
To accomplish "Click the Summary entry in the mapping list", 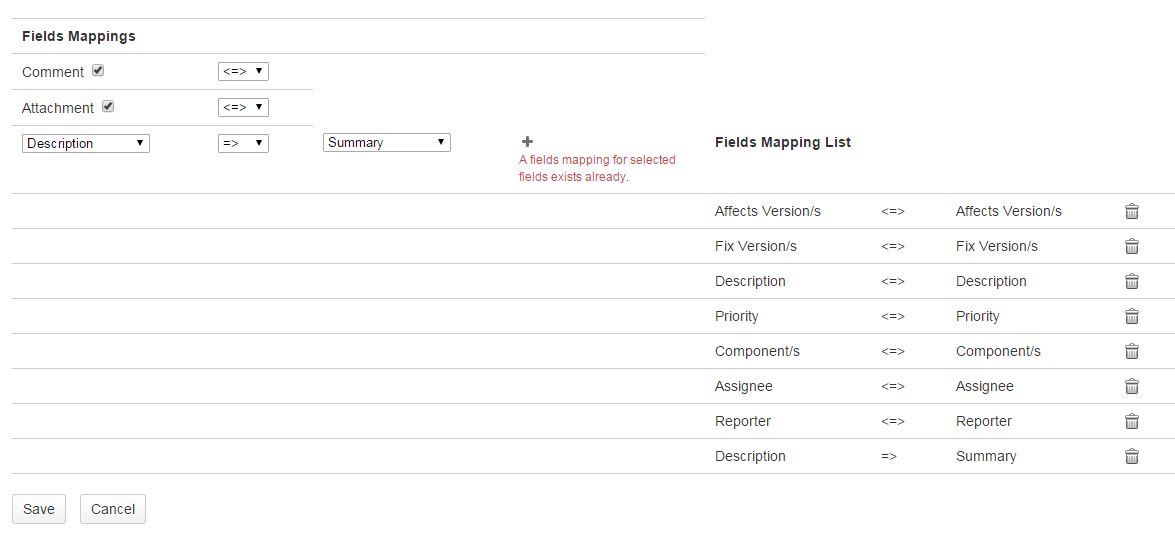I will click(x=986, y=456).
